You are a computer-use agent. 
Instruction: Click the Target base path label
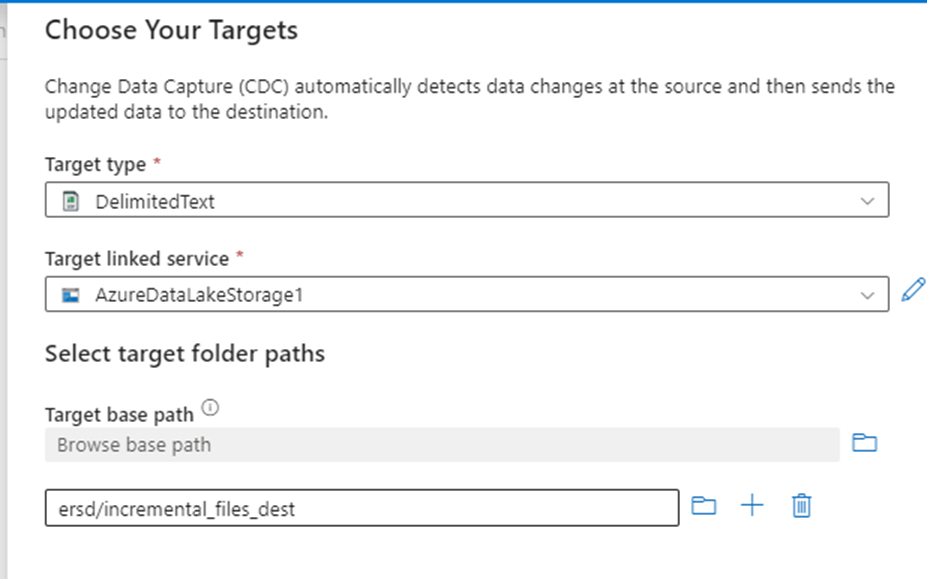click(119, 415)
